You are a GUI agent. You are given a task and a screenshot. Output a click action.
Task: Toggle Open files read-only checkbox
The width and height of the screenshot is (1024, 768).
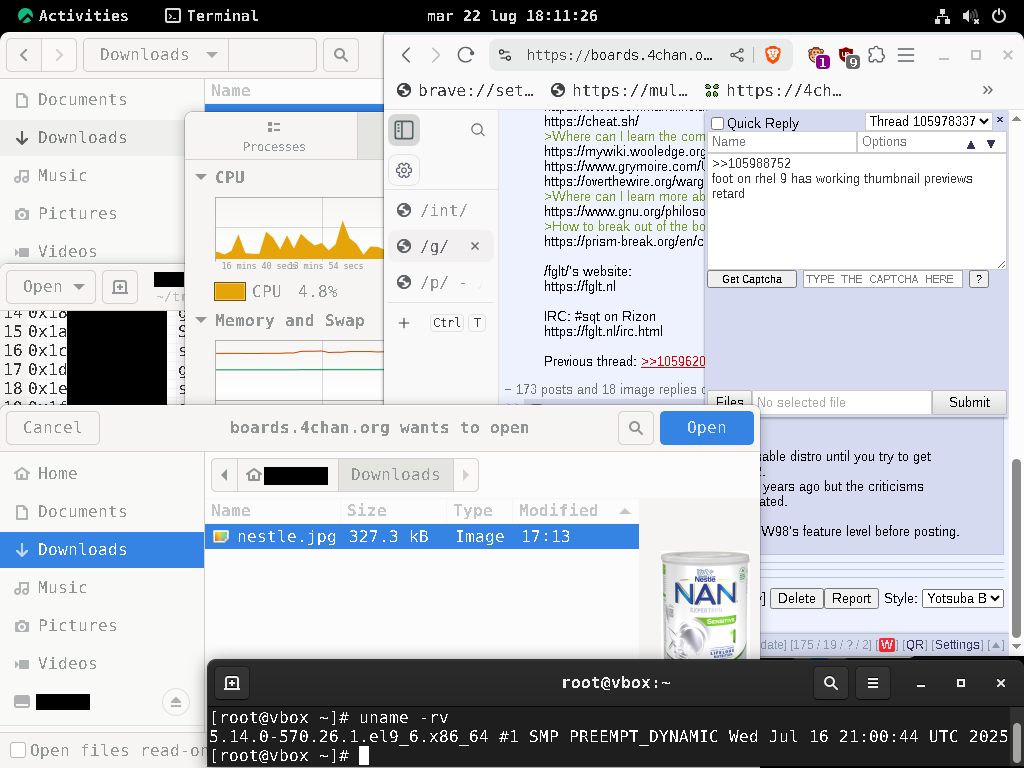pos(18,750)
